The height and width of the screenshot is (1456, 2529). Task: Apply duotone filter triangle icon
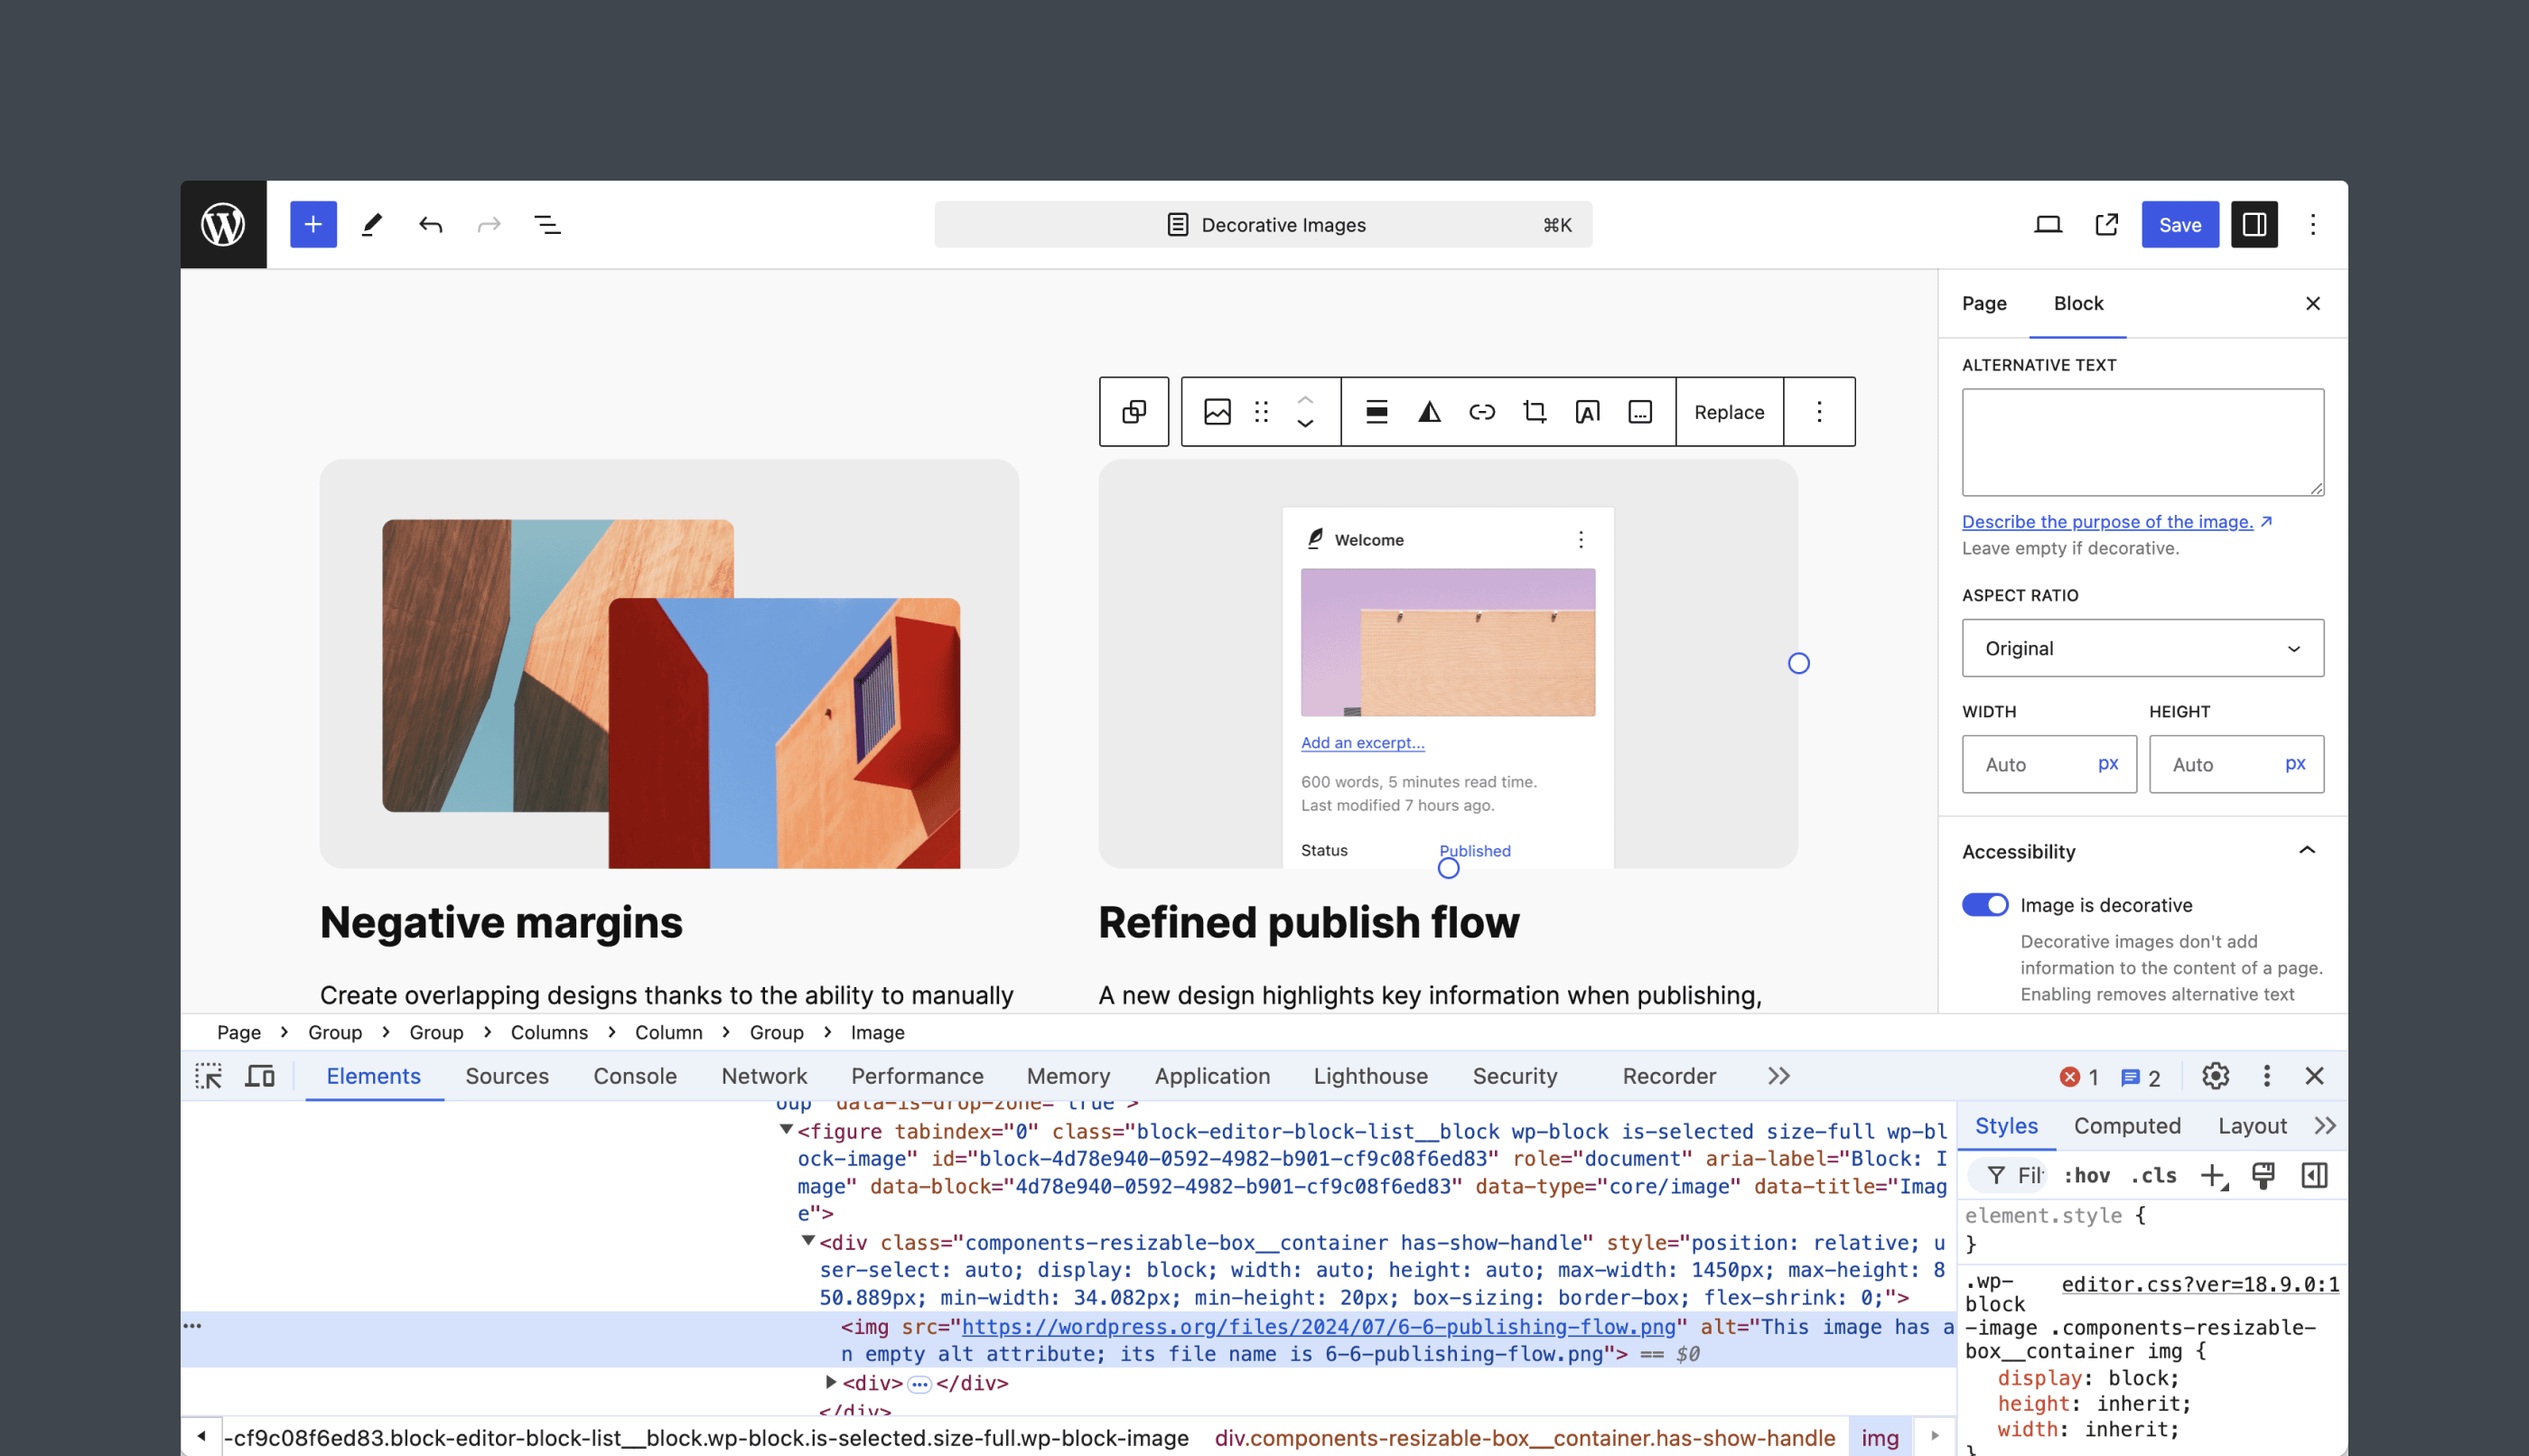(1430, 412)
